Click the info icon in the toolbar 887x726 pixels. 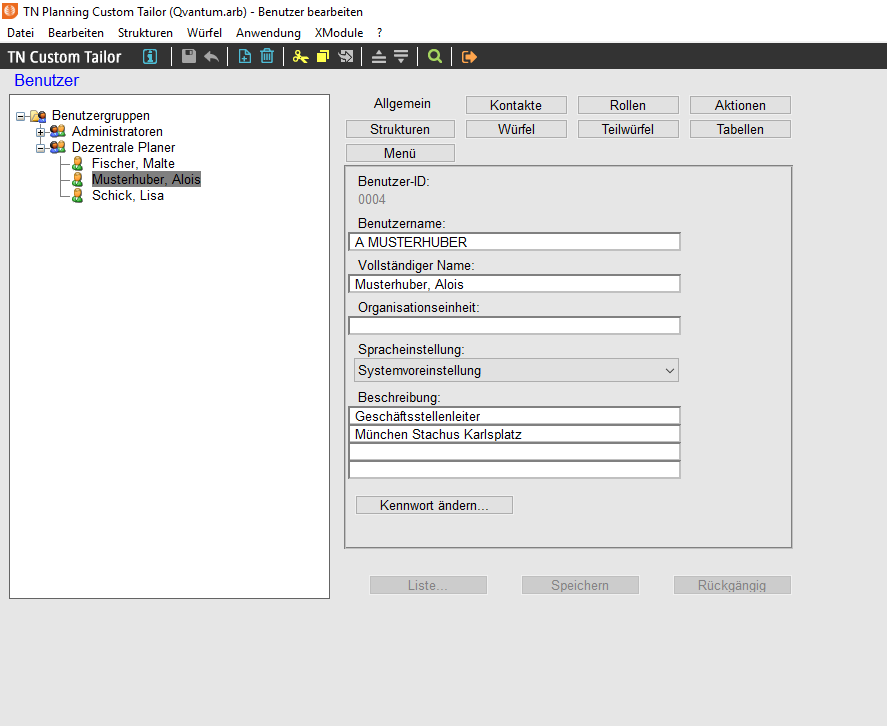[x=150, y=57]
